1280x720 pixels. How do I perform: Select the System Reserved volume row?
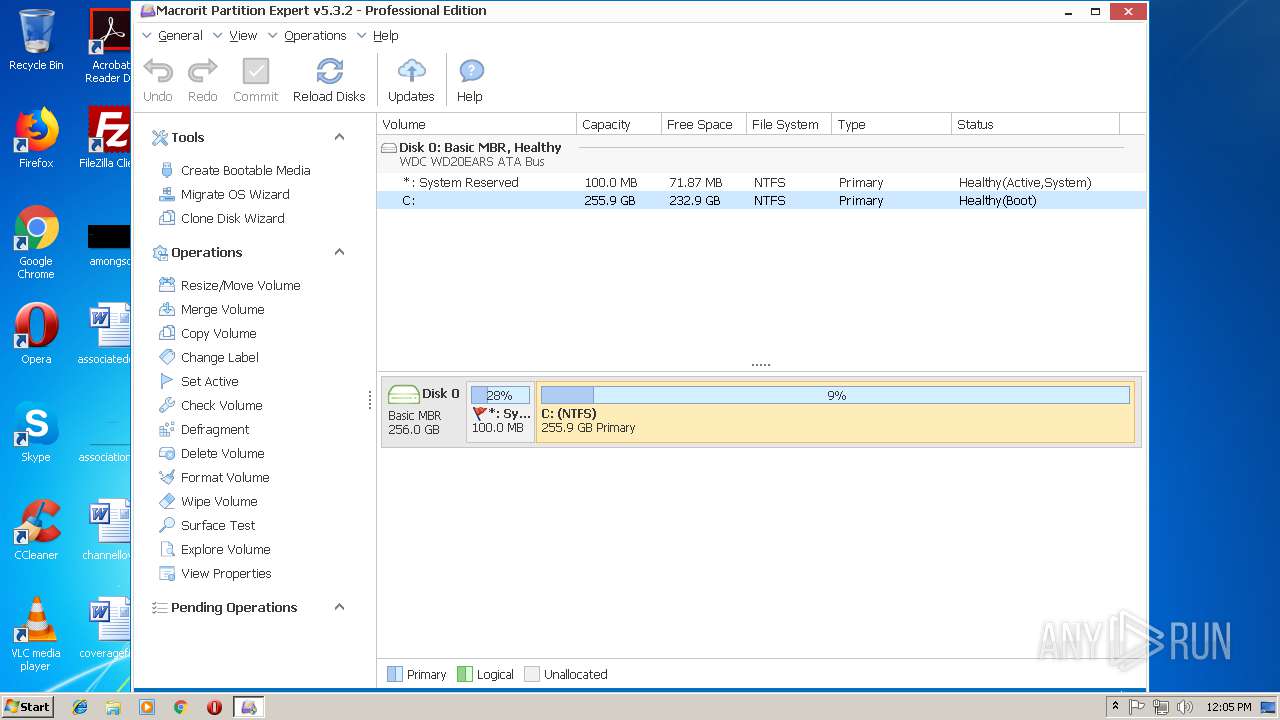[761, 182]
